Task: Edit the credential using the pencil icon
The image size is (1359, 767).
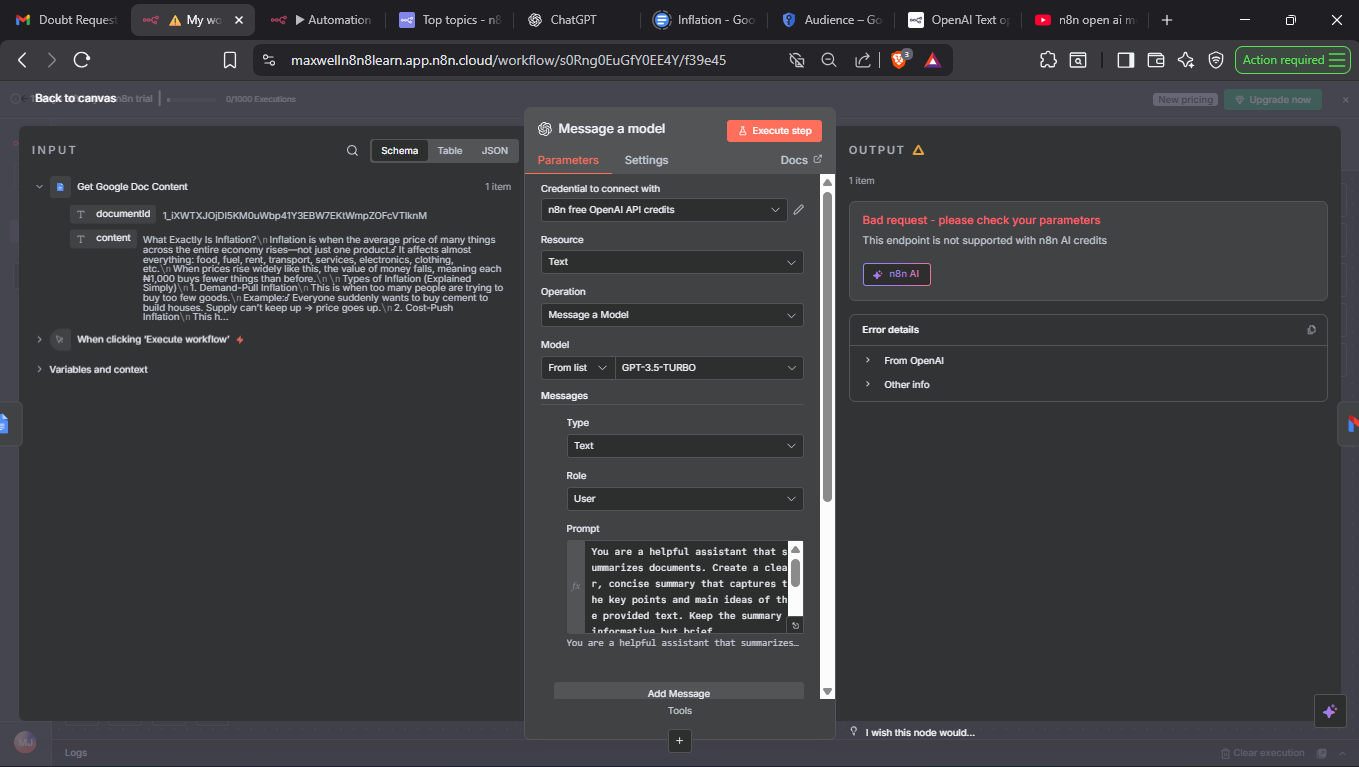Action: point(798,210)
